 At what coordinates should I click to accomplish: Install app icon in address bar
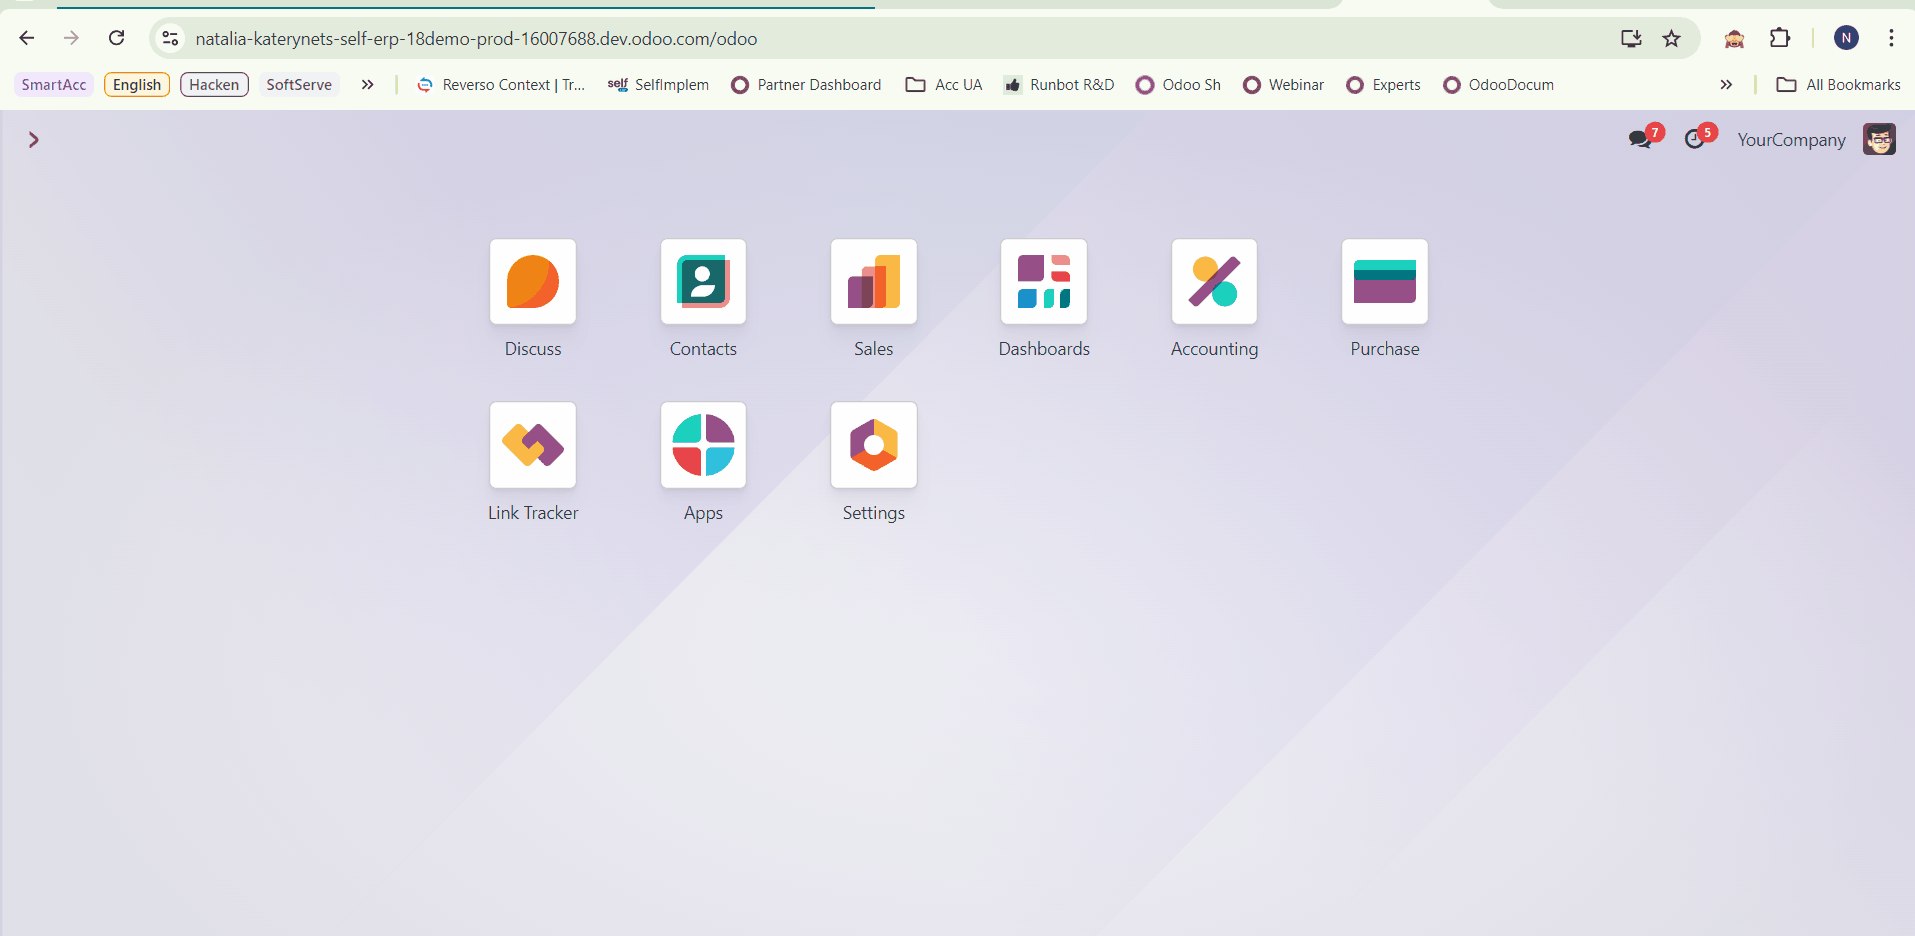click(x=1631, y=38)
